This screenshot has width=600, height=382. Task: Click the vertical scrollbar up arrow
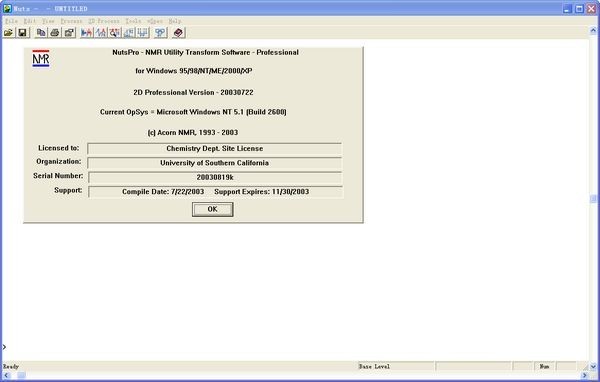tap(593, 30)
